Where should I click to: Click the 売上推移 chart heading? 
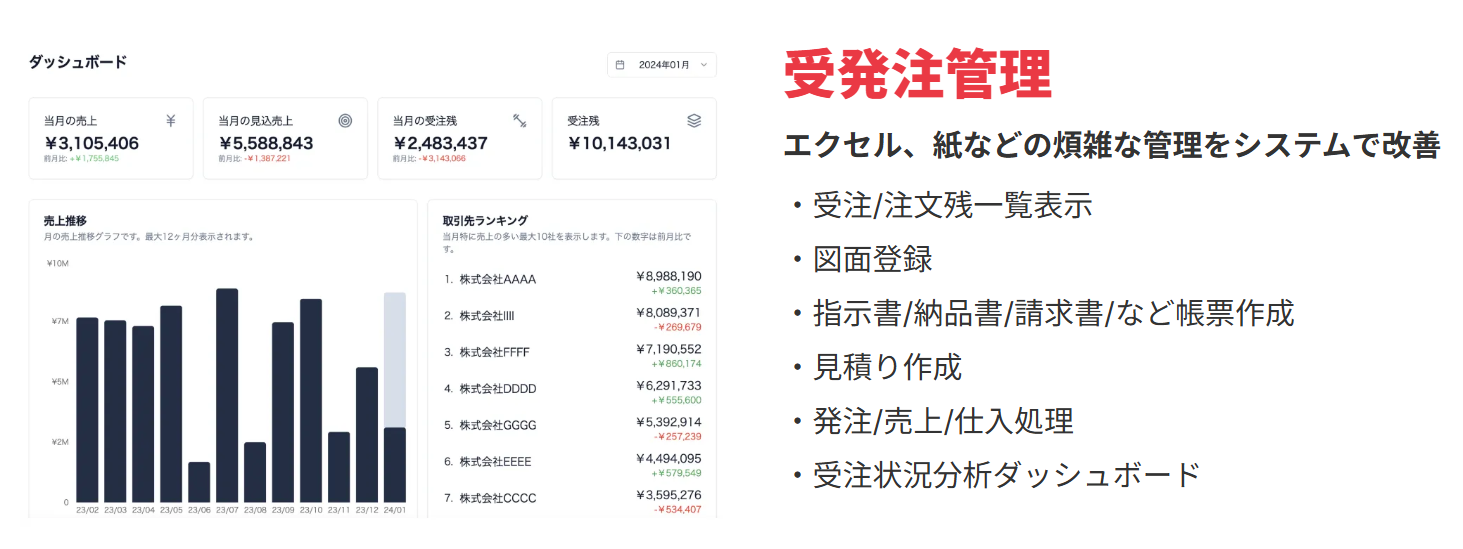point(64,220)
